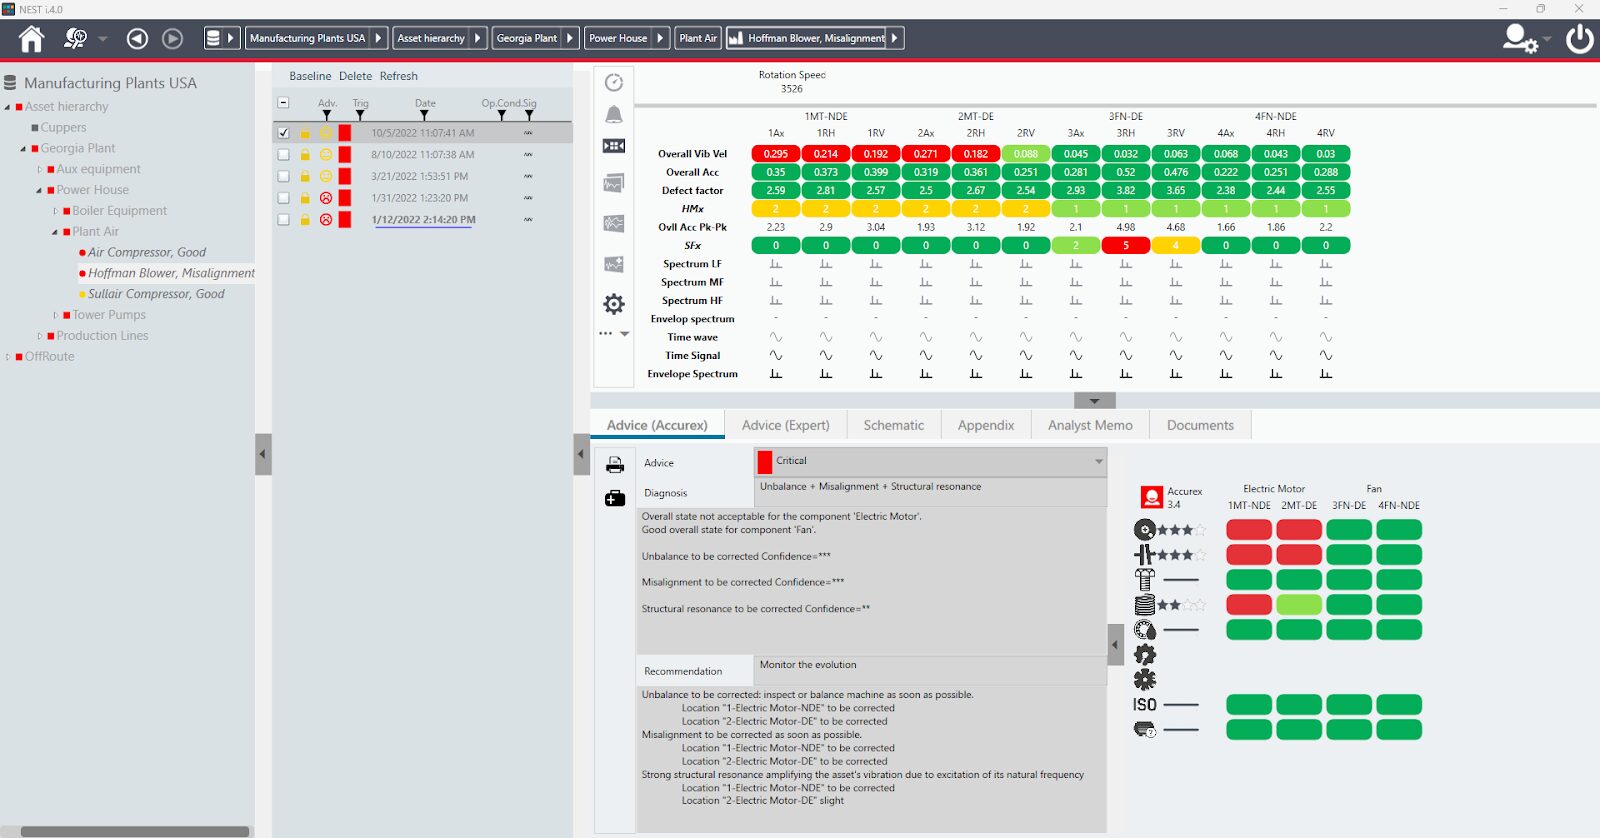The width and height of the screenshot is (1600, 838).
Task: Tick the 1/12/2022 measurement checkbox
Action: click(283, 220)
